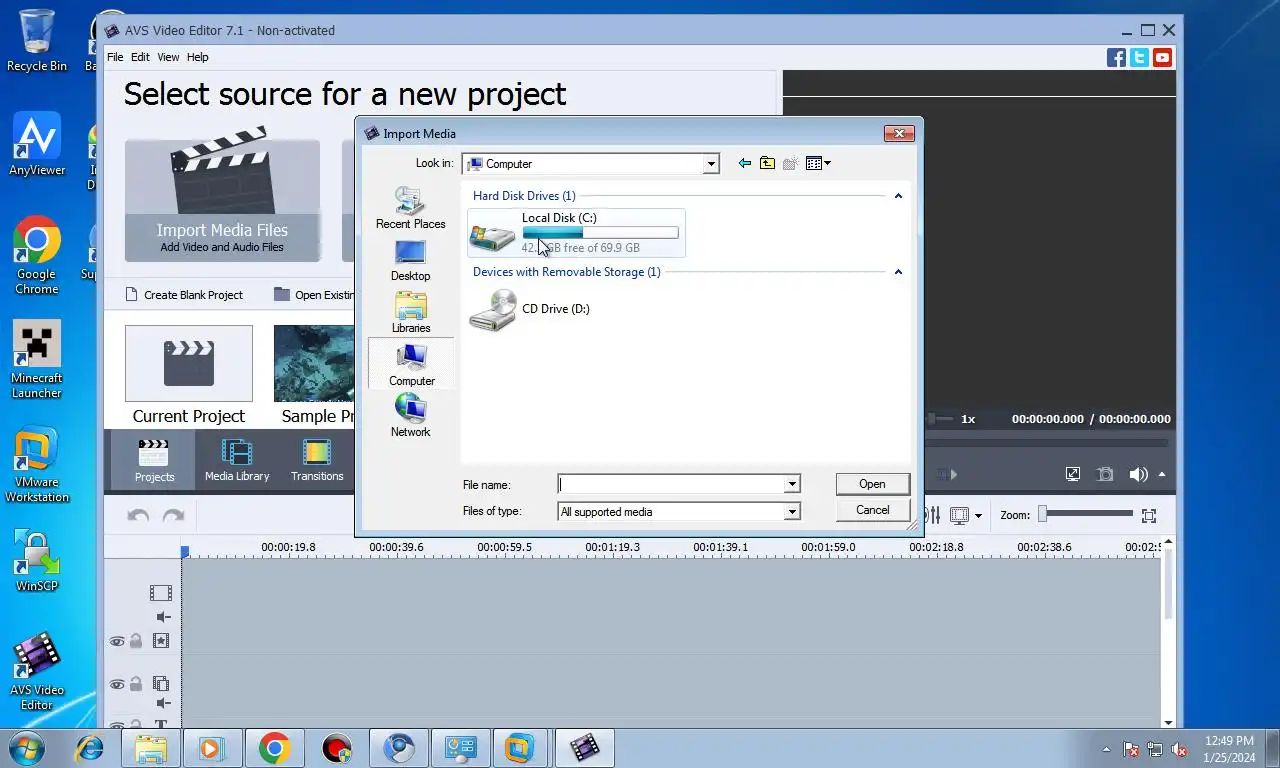
Task: Switch to Media Library tab
Action: tap(237, 461)
